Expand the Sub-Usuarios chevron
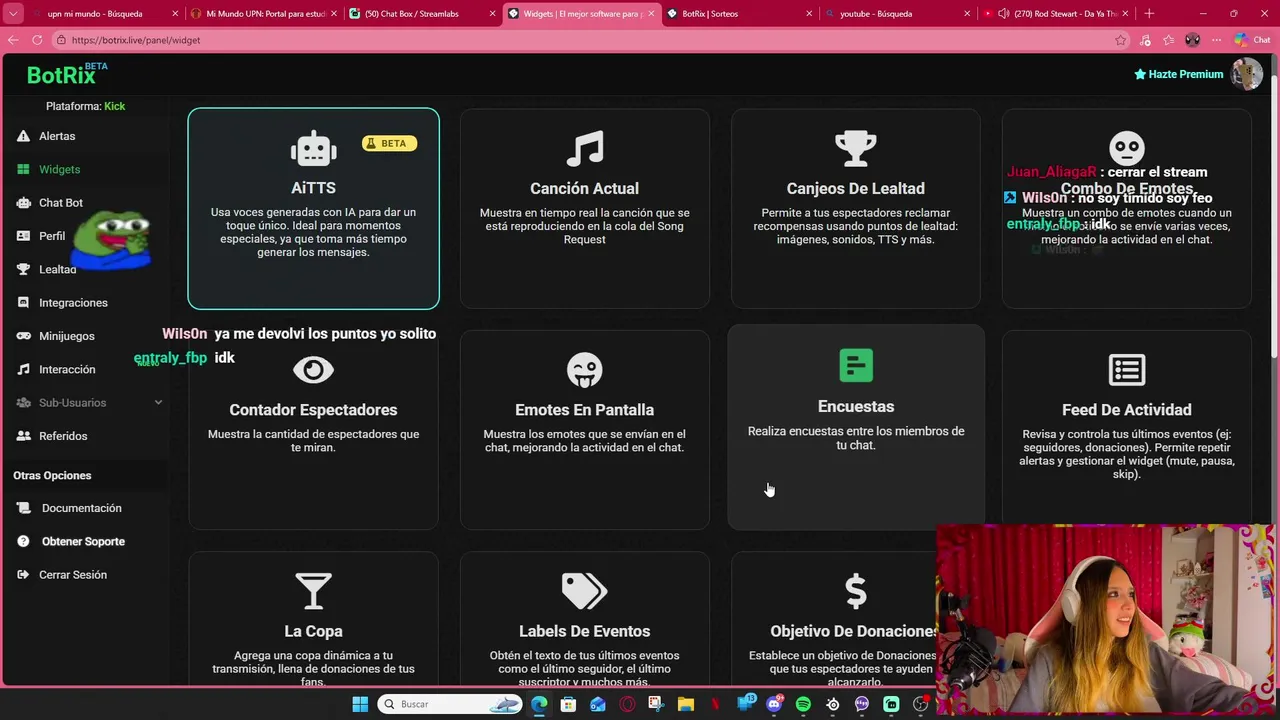Viewport: 1280px width, 720px height. [158, 403]
